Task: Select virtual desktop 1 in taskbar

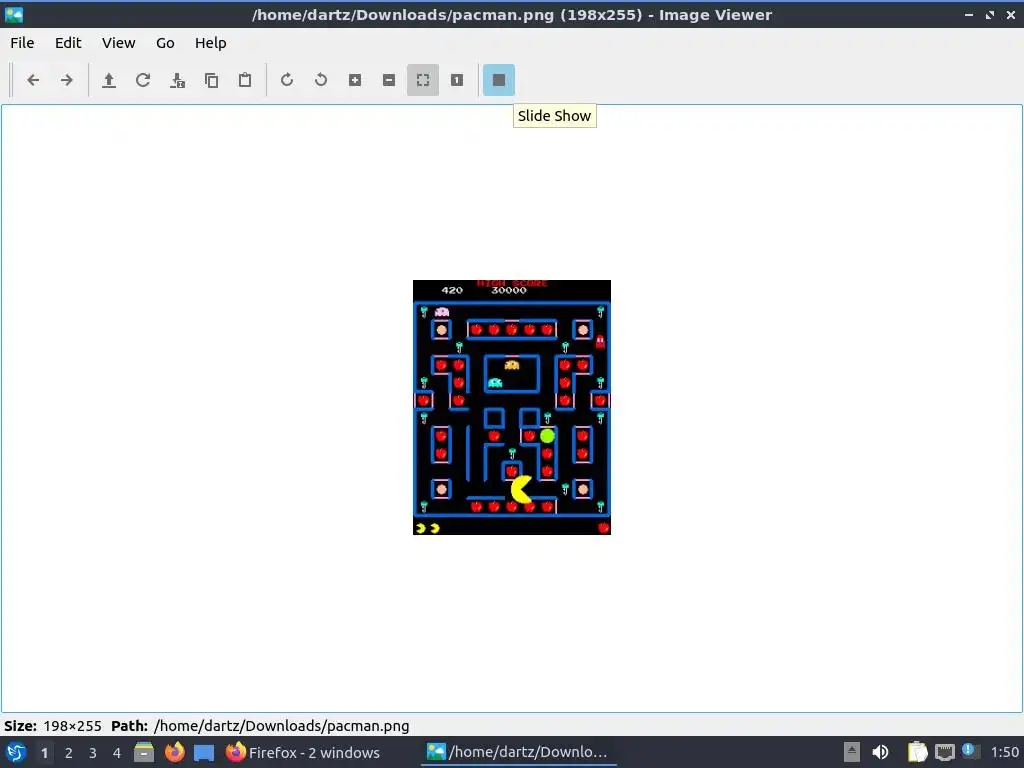Action: click(44, 753)
